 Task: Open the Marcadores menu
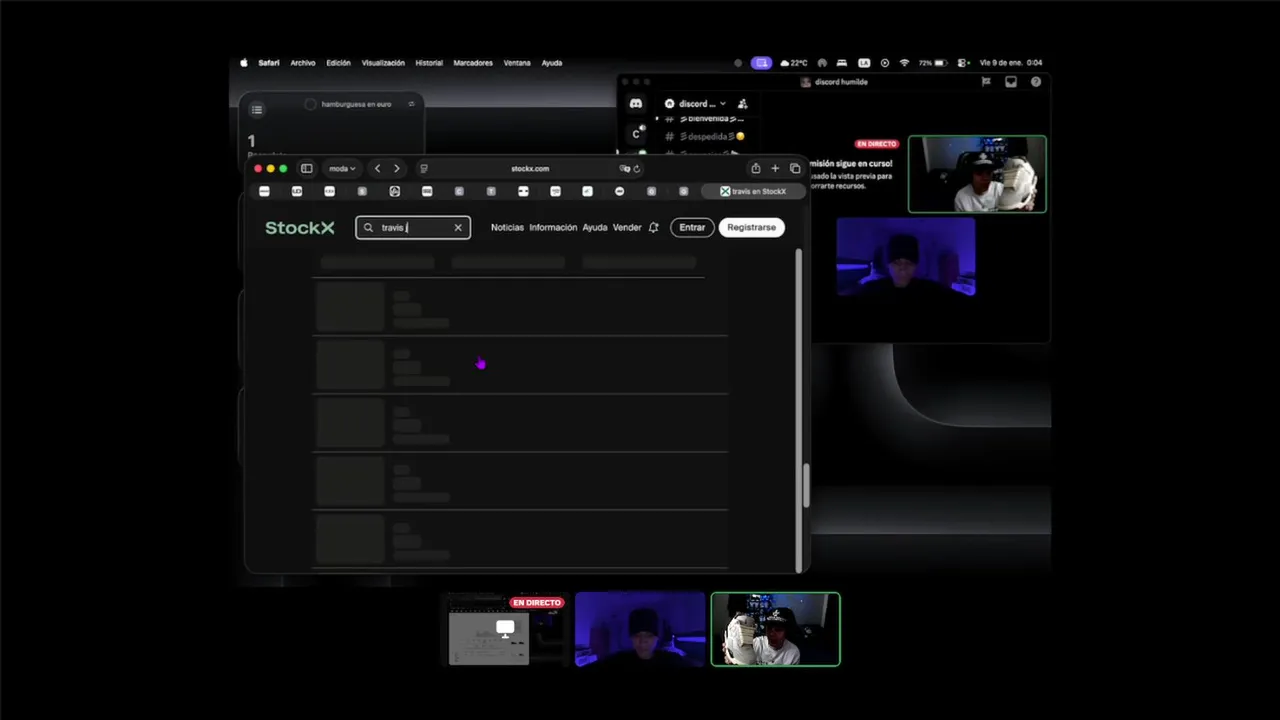click(x=473, y=63)
